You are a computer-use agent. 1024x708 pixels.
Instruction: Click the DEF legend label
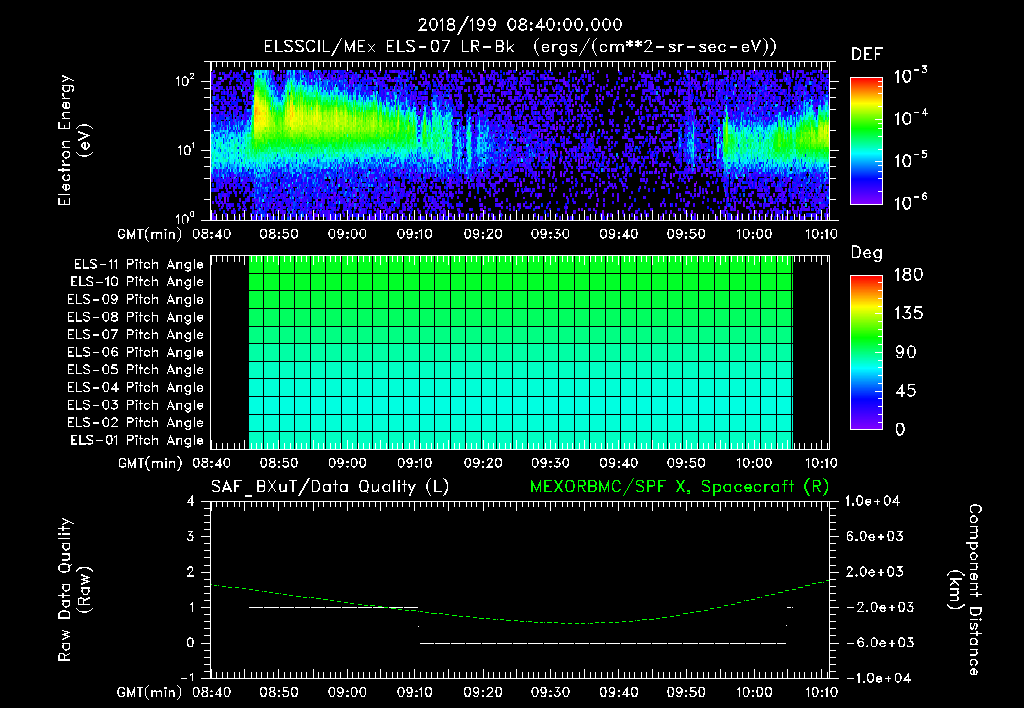867,54
